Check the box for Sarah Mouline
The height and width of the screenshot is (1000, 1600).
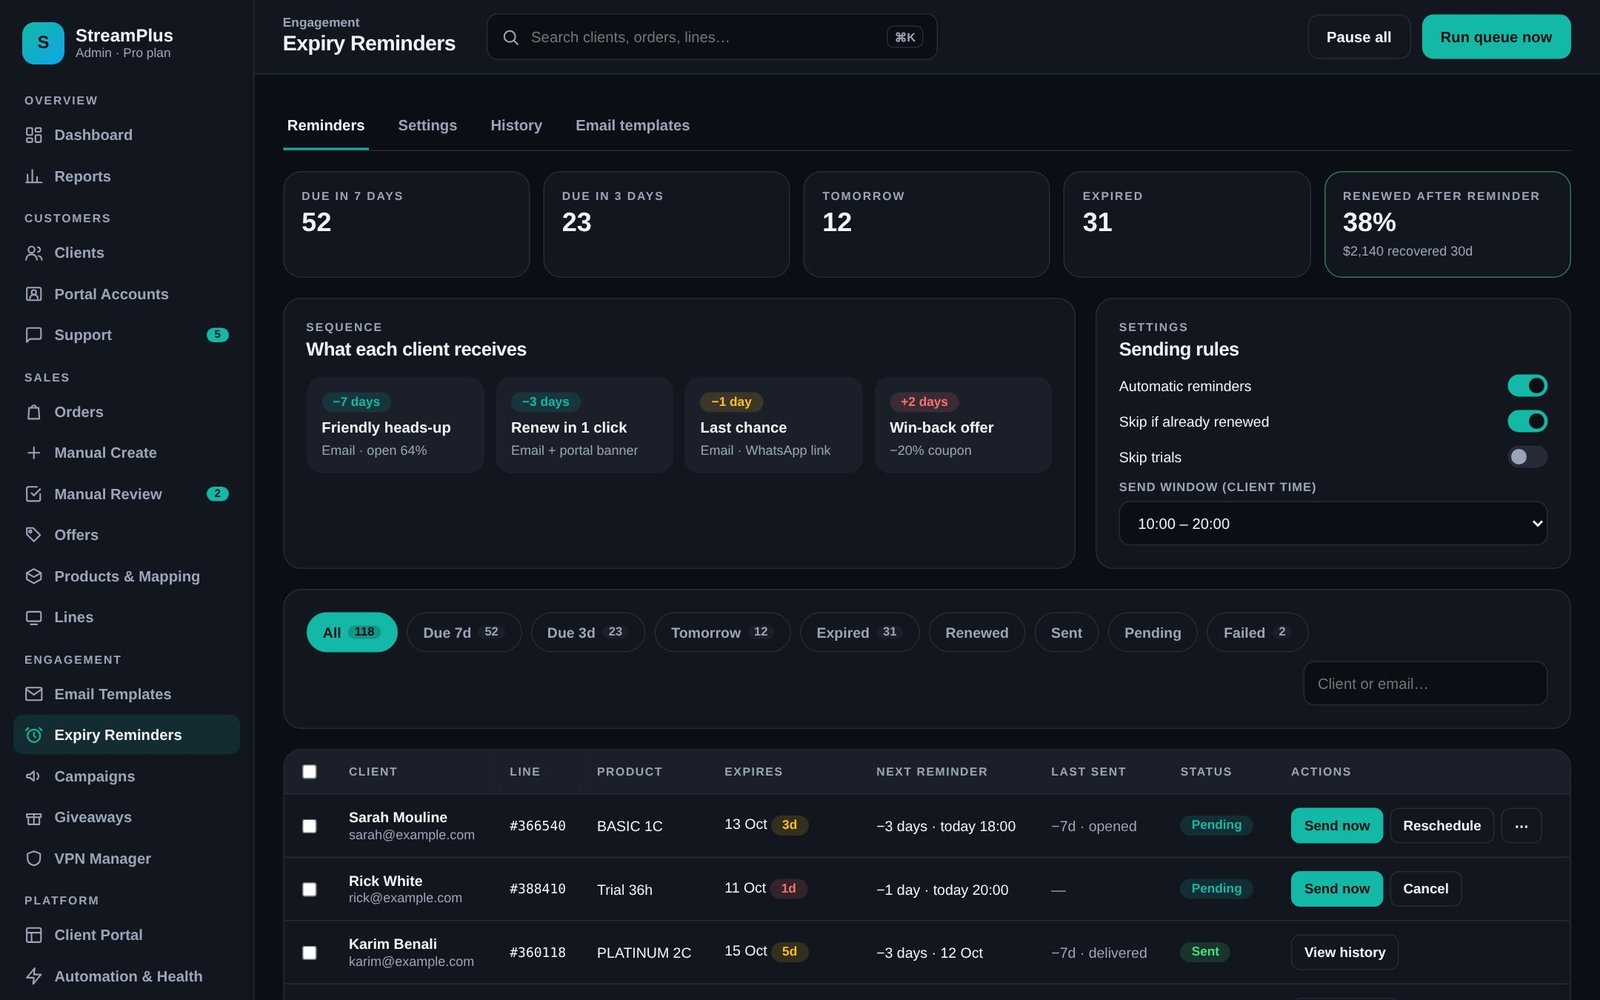[309, 826]
